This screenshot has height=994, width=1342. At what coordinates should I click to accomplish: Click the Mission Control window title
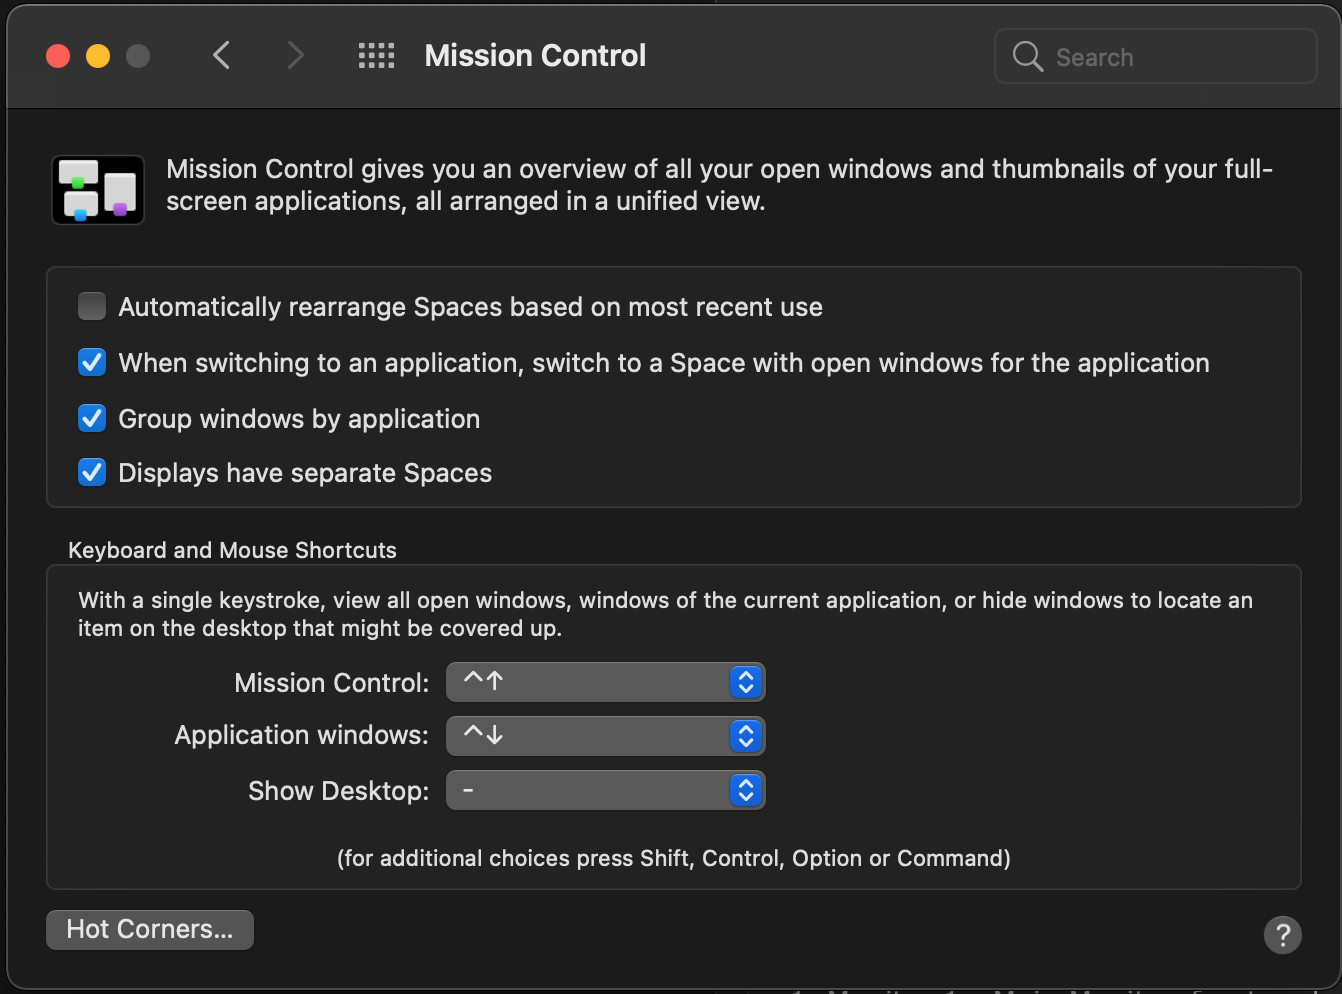535,55
